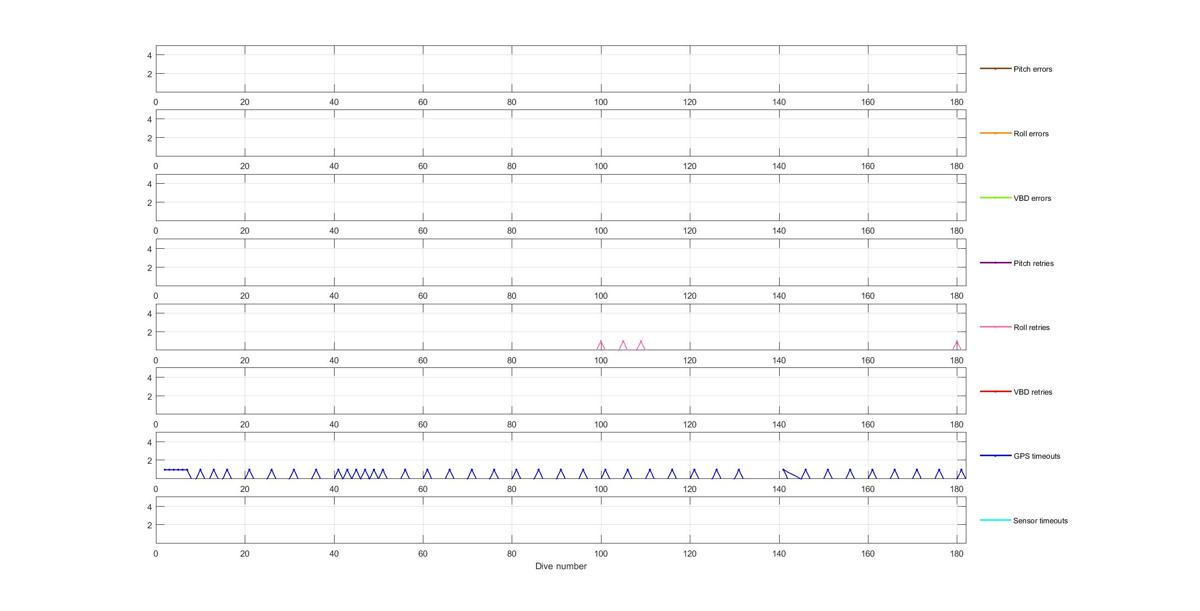Click tick label 120 under Roll retries plot

(x=690, y=360)
